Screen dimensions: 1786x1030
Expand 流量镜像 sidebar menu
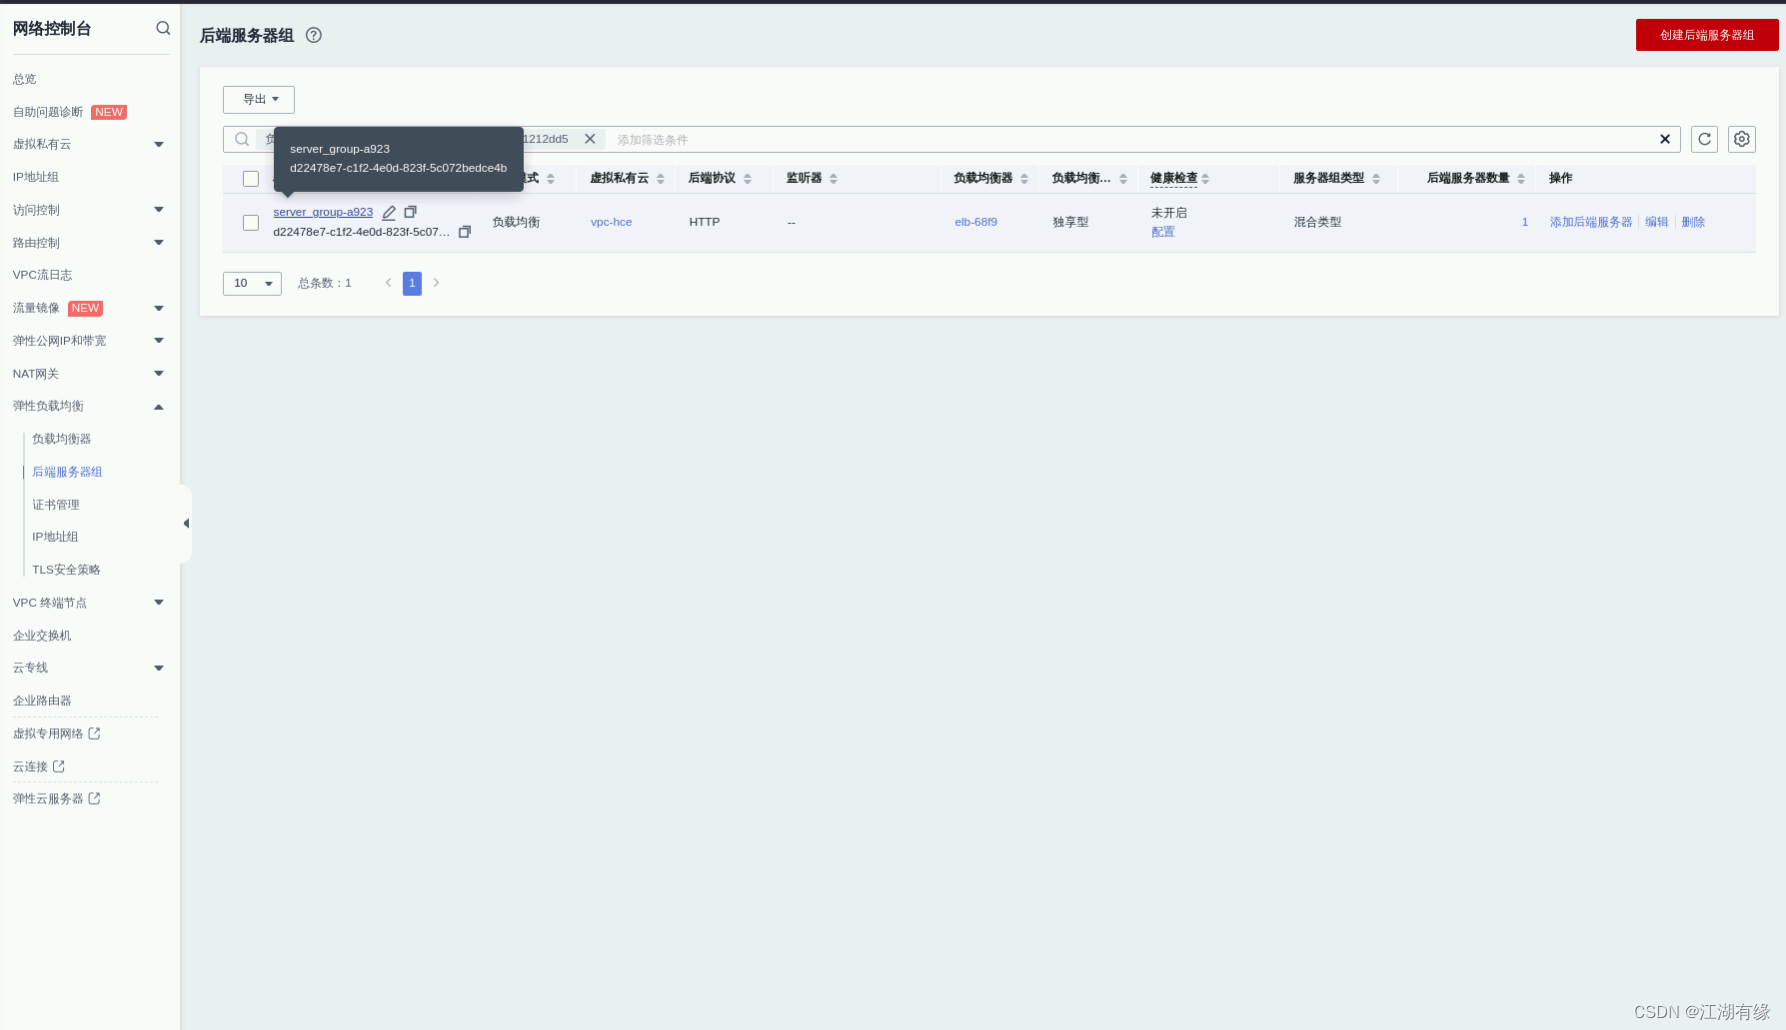tap(158, 308)
